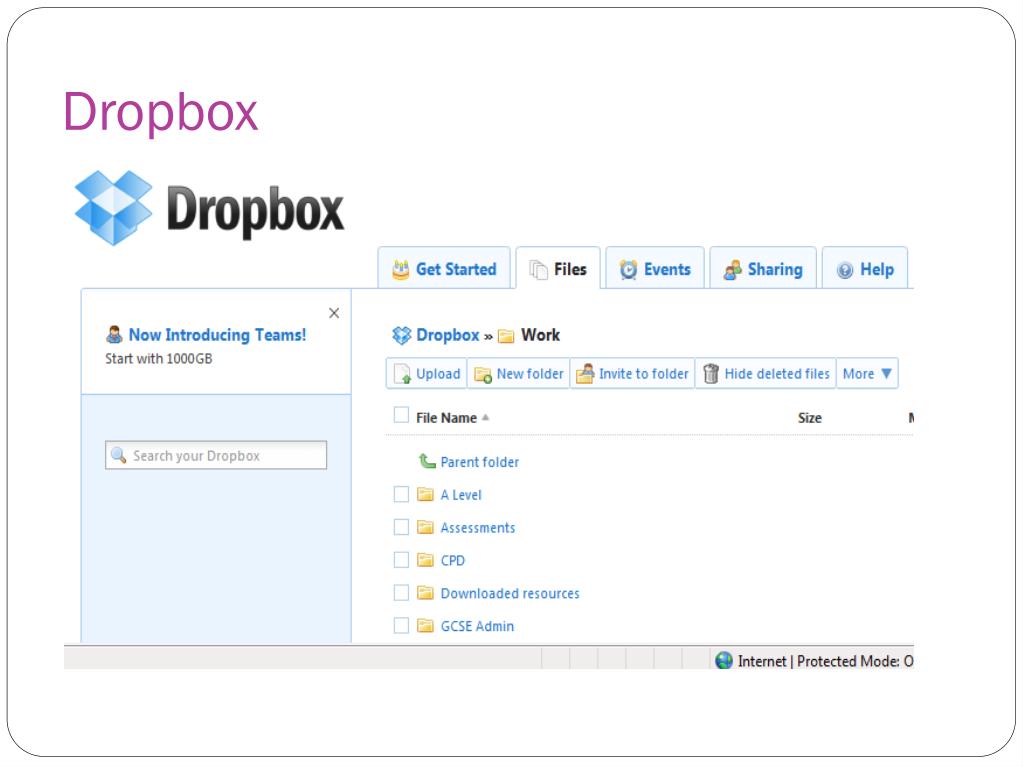The height and width of the screenshot is (767, 1023).
Task: Dismiss the Teams promo with the X
Action: (x=334, y=313)
